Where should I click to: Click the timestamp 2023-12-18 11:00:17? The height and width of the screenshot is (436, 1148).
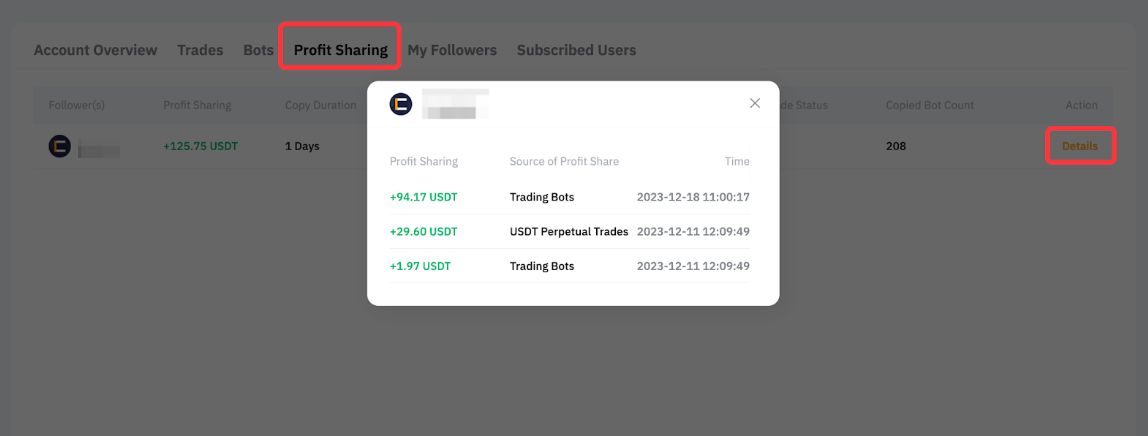coord(693,197)
